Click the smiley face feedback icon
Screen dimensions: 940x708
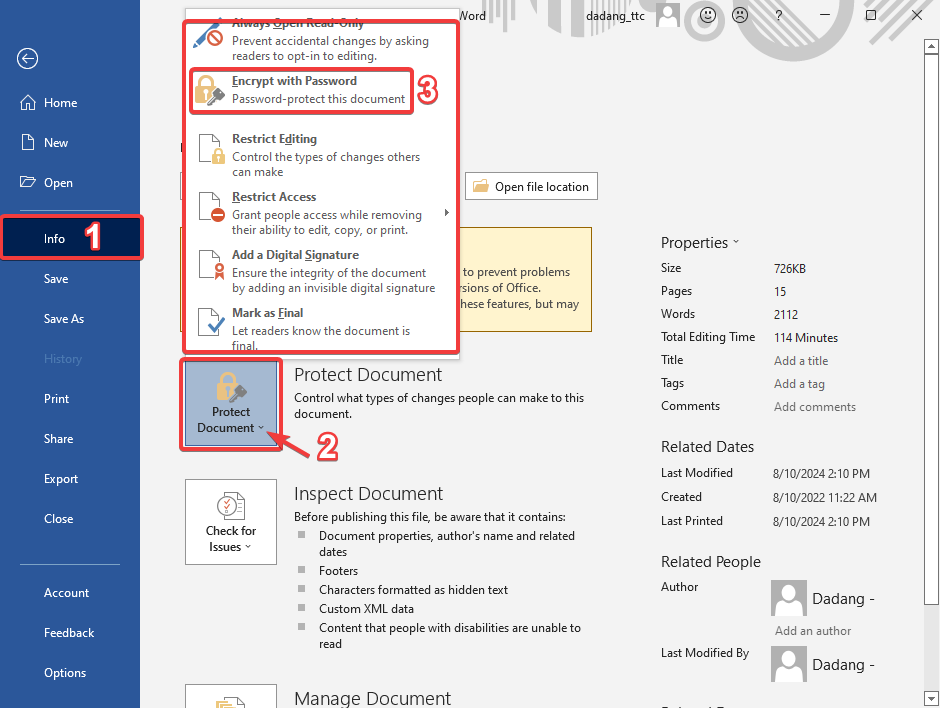click(x=708, y=15)
